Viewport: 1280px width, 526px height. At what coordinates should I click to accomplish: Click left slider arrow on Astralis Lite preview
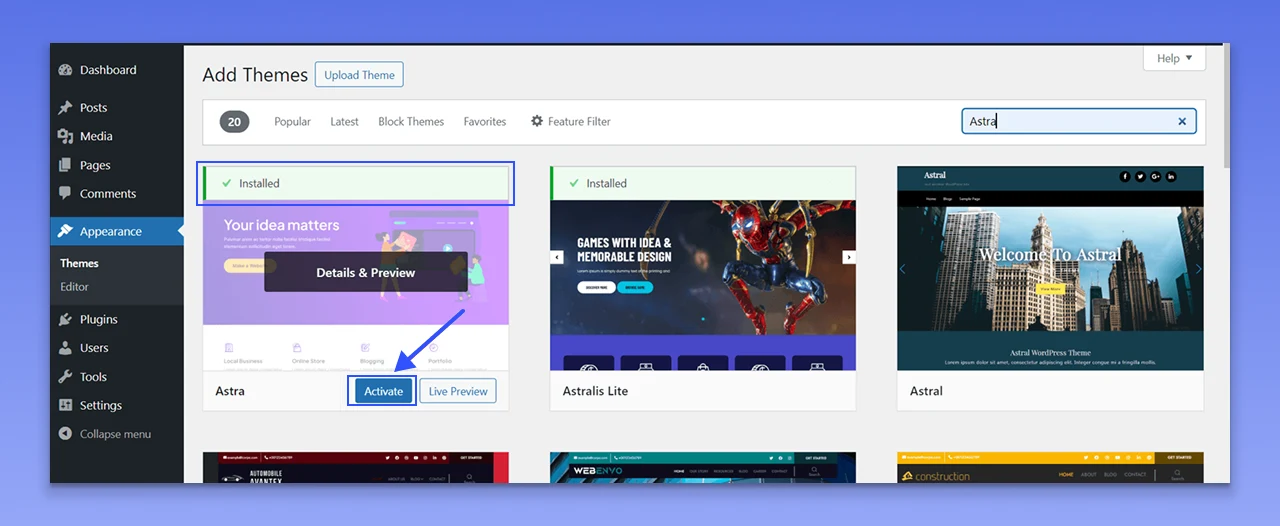pos(558,257)
